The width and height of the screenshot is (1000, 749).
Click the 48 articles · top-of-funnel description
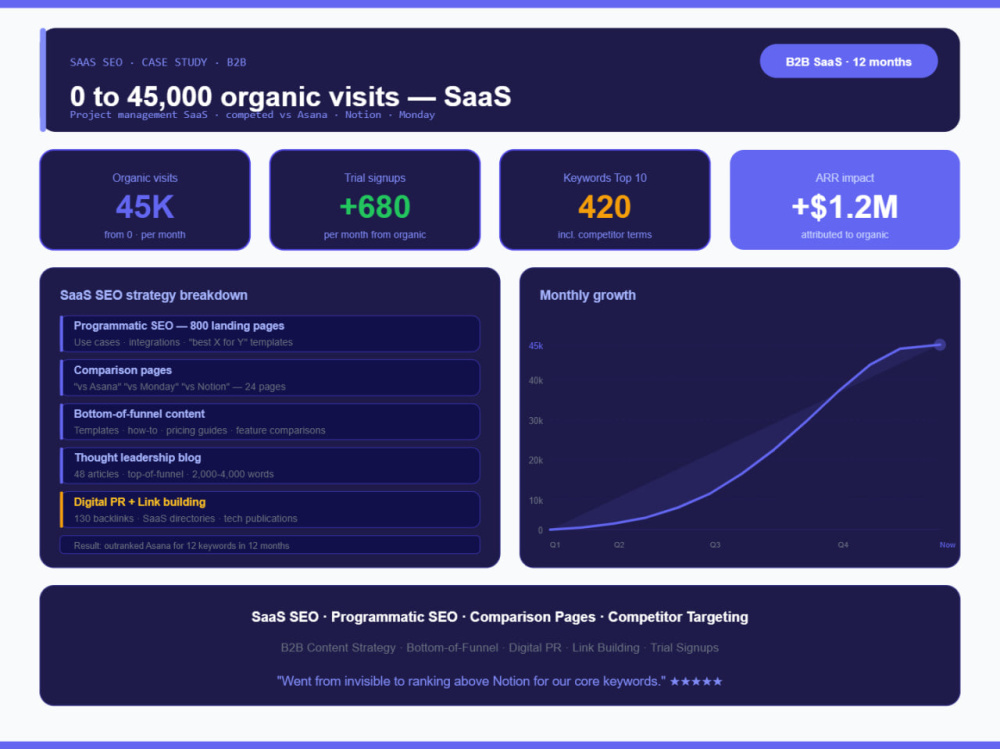coord(173,475)
